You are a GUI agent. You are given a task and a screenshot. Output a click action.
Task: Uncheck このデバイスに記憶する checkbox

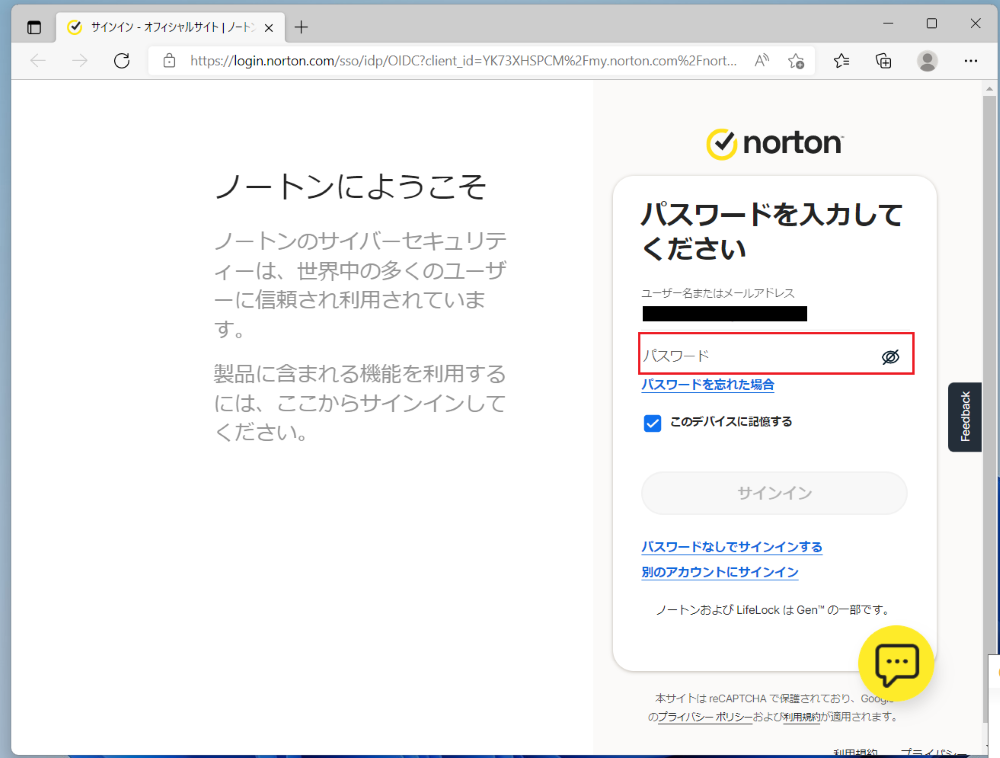pyautogui.click(x=652, y=423)
